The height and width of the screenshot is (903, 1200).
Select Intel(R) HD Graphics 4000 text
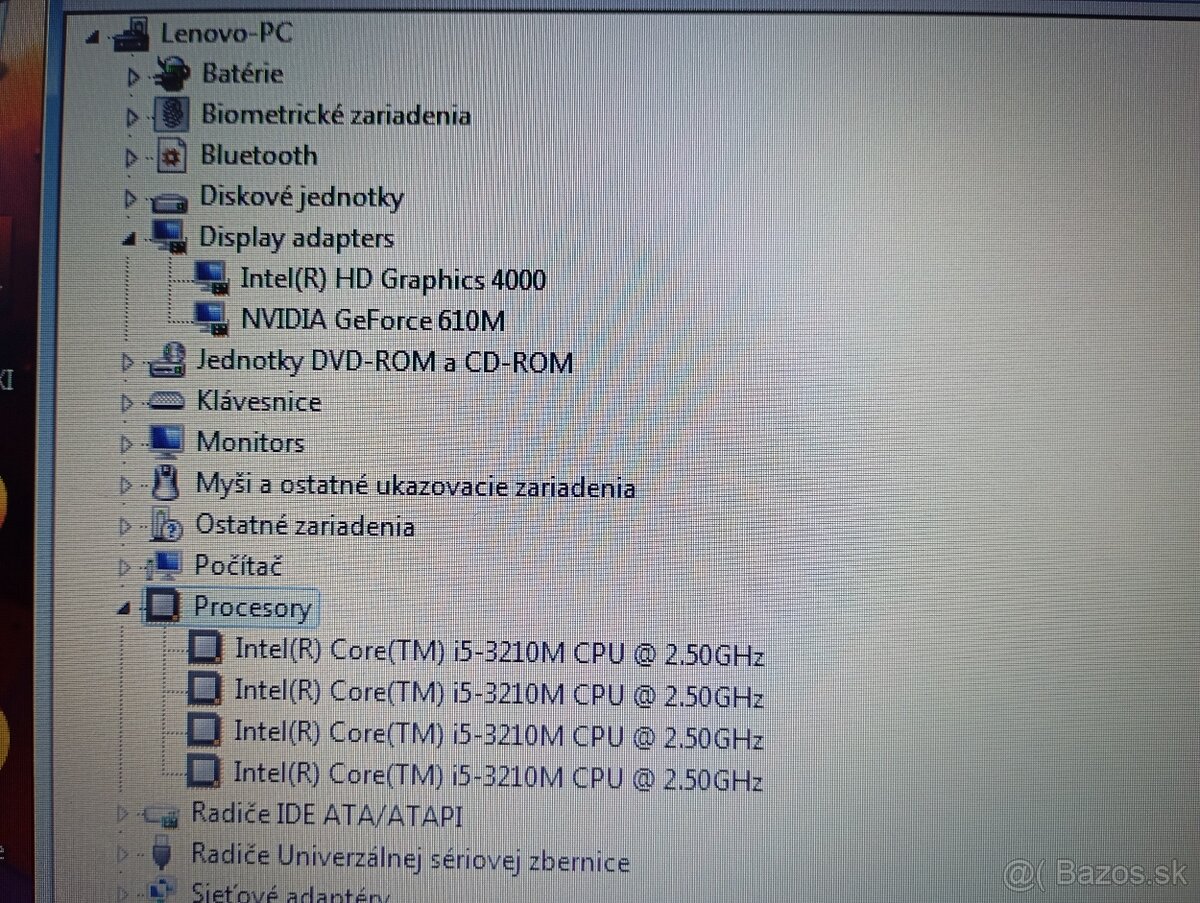(394, 279)
